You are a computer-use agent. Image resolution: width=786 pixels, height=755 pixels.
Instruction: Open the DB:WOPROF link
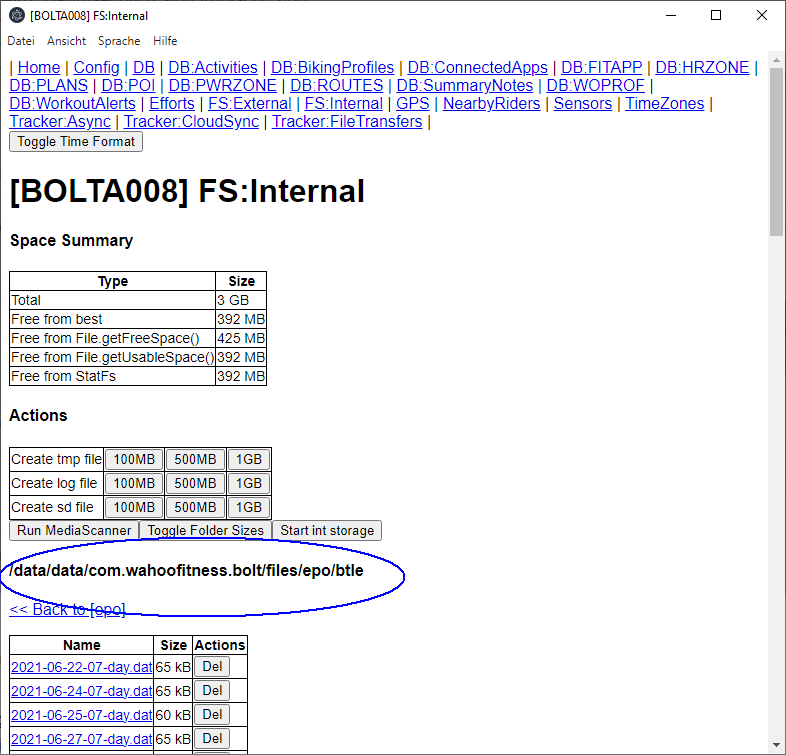pos(595,85)
